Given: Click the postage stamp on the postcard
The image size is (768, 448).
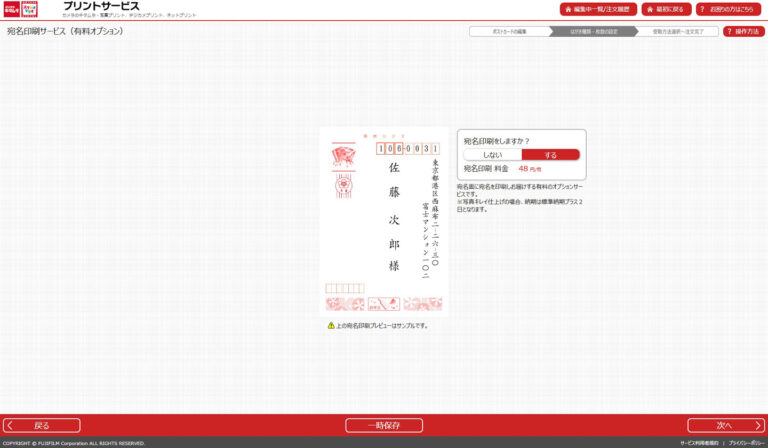Looking at the screenshot, I should tap(343, 156).
